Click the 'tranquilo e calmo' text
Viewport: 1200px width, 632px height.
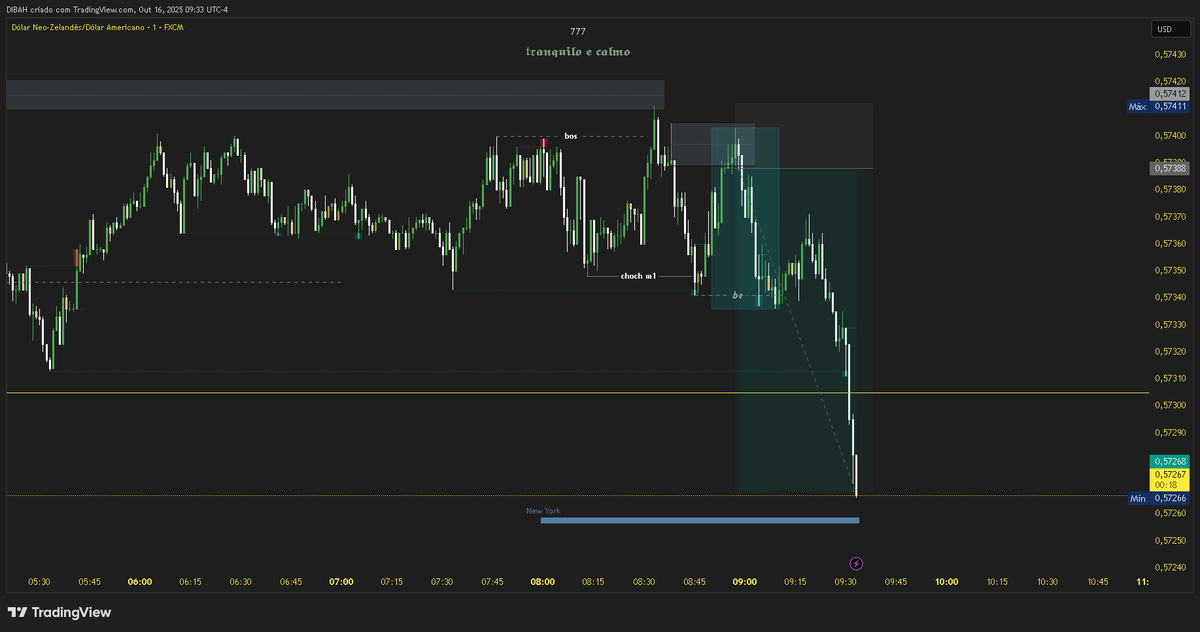578,51
